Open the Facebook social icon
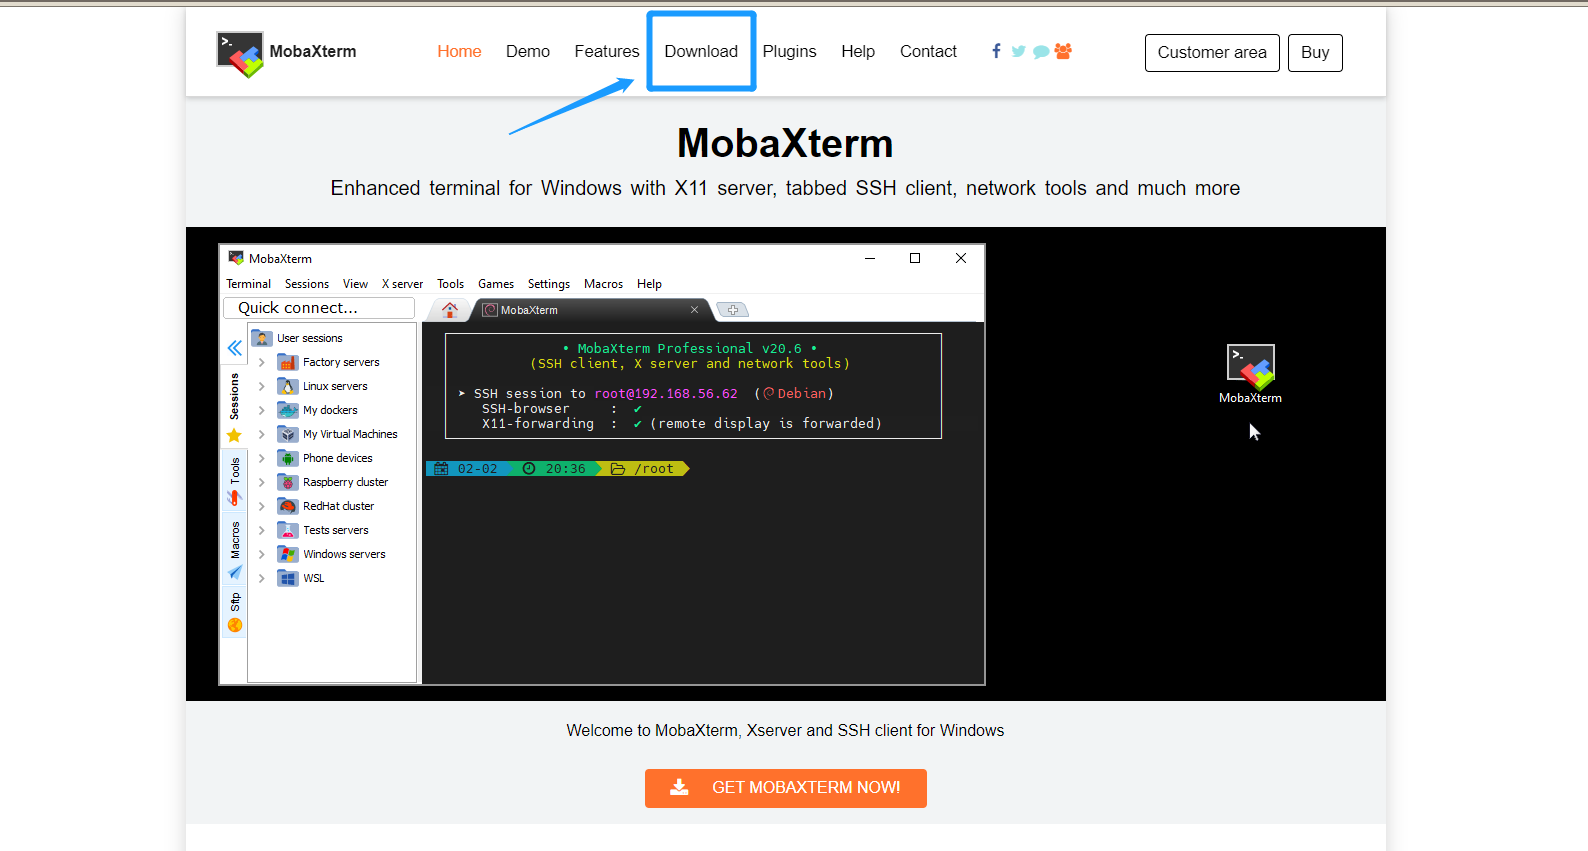Viewport: 1588px width, 851px height. pos(996,51)
